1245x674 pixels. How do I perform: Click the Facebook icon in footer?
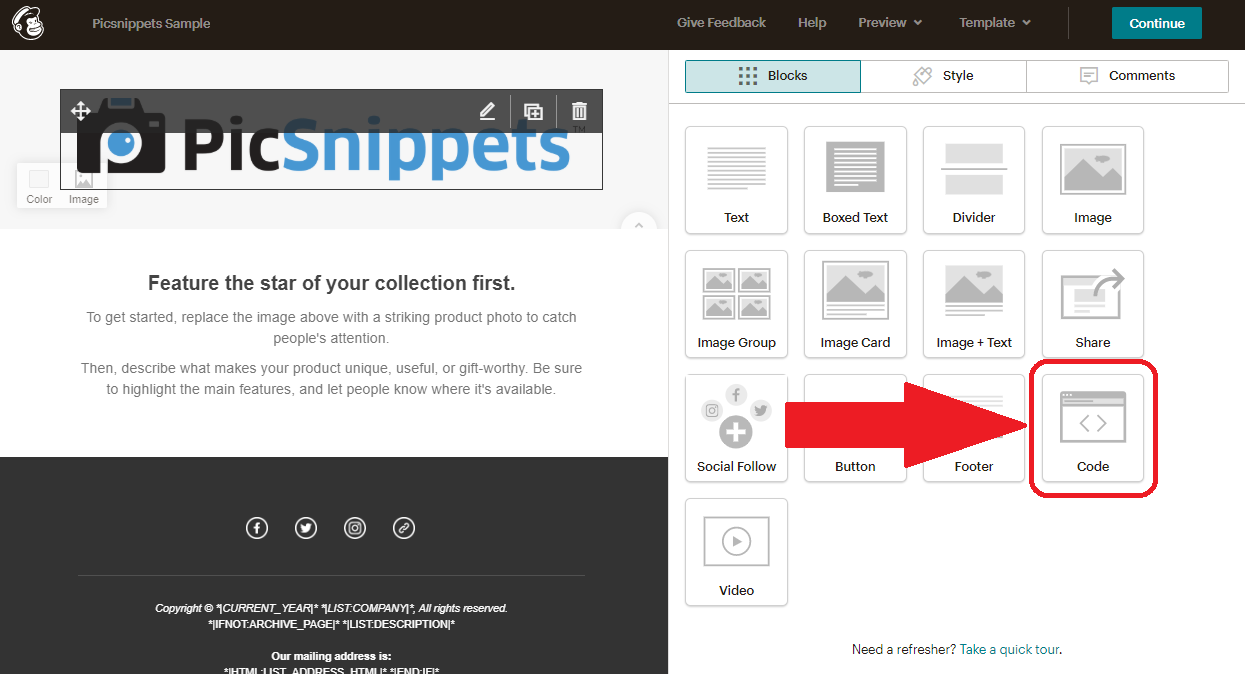click(x=257, y=528)
